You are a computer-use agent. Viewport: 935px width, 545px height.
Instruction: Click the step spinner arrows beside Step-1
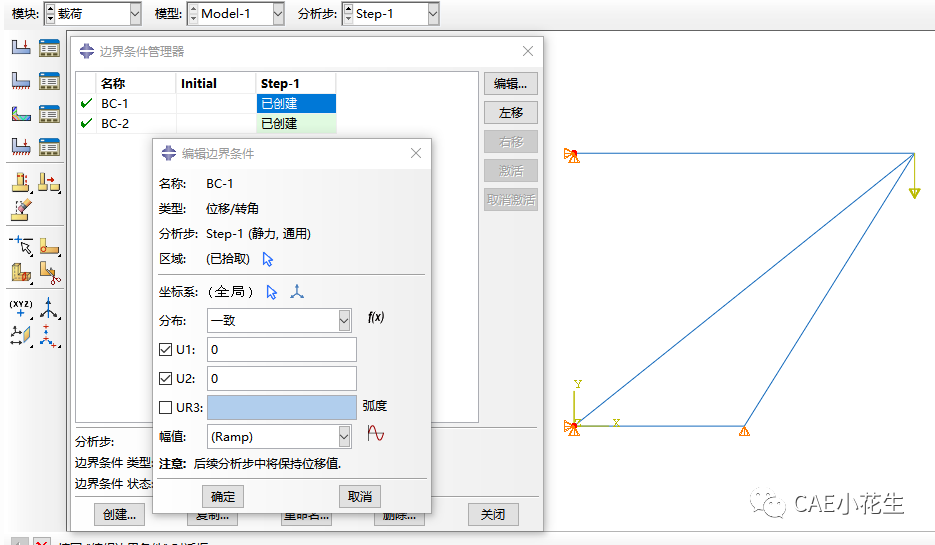pos(348,14)
